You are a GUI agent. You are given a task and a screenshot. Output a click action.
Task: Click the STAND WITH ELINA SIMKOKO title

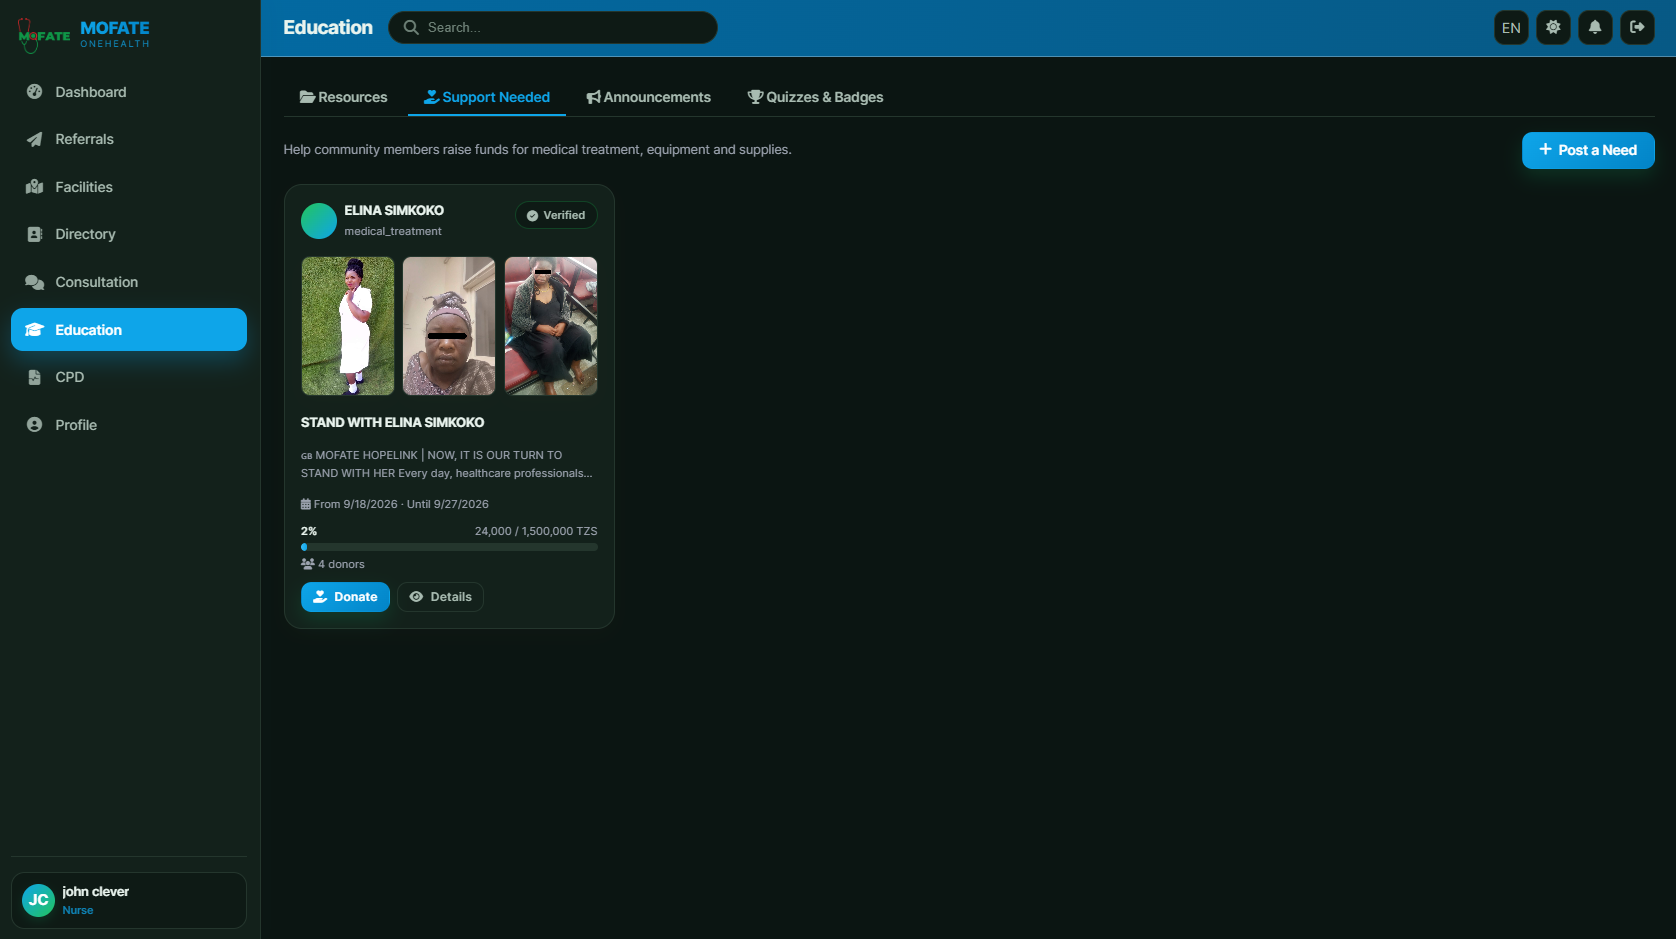tap(392, 422)
